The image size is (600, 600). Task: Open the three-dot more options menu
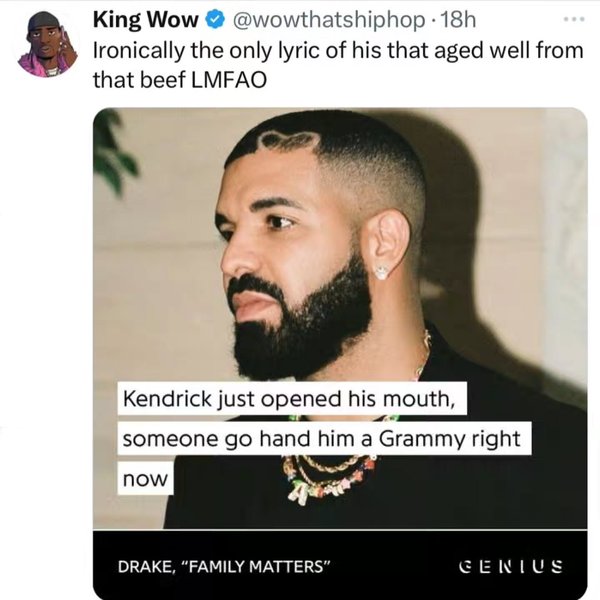click(574, 19)
